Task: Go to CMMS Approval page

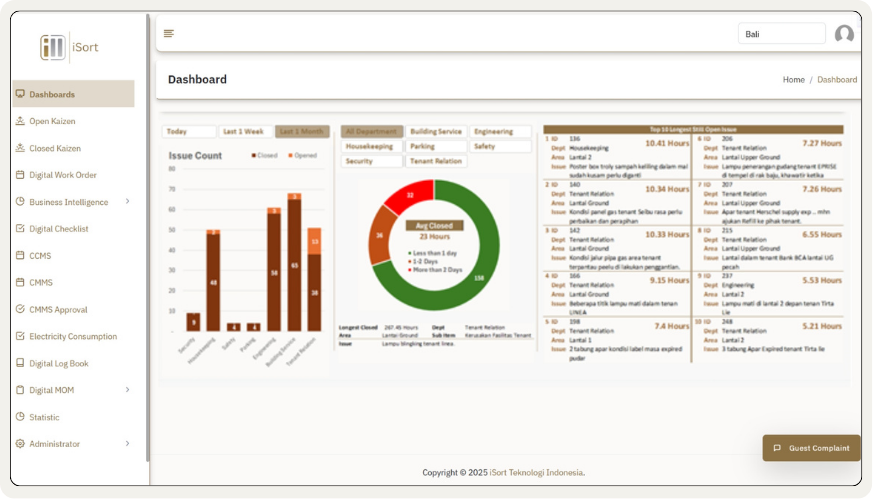Action: (x=58, y=310)
